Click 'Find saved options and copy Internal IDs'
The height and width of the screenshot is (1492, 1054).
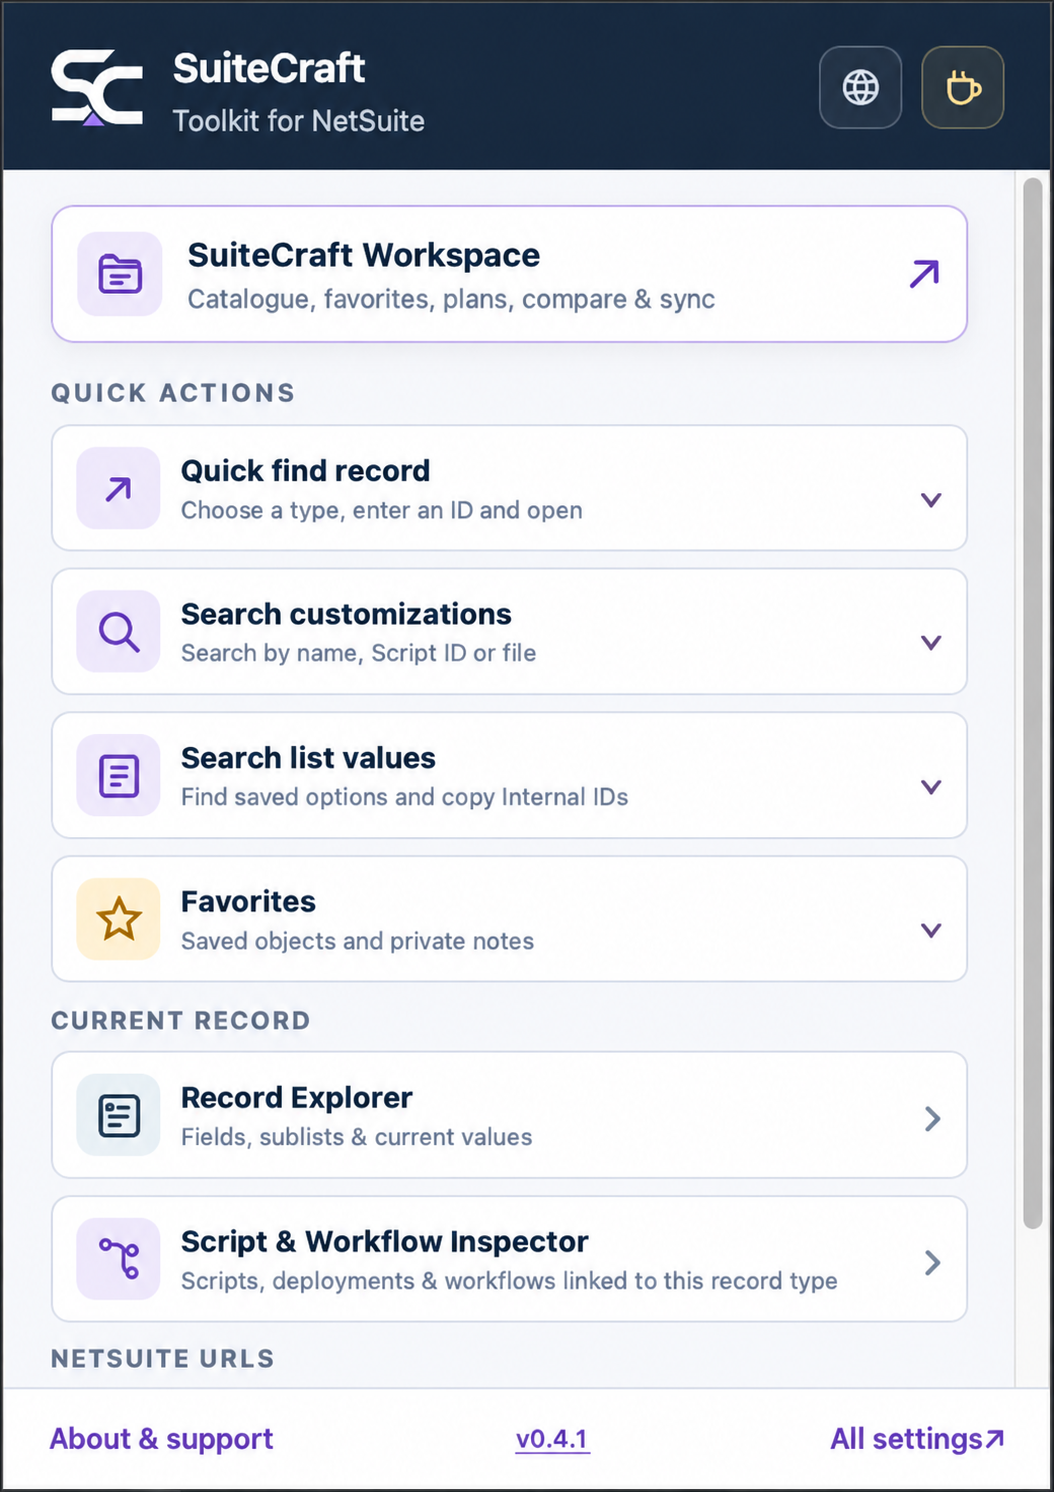pos(404,797)
